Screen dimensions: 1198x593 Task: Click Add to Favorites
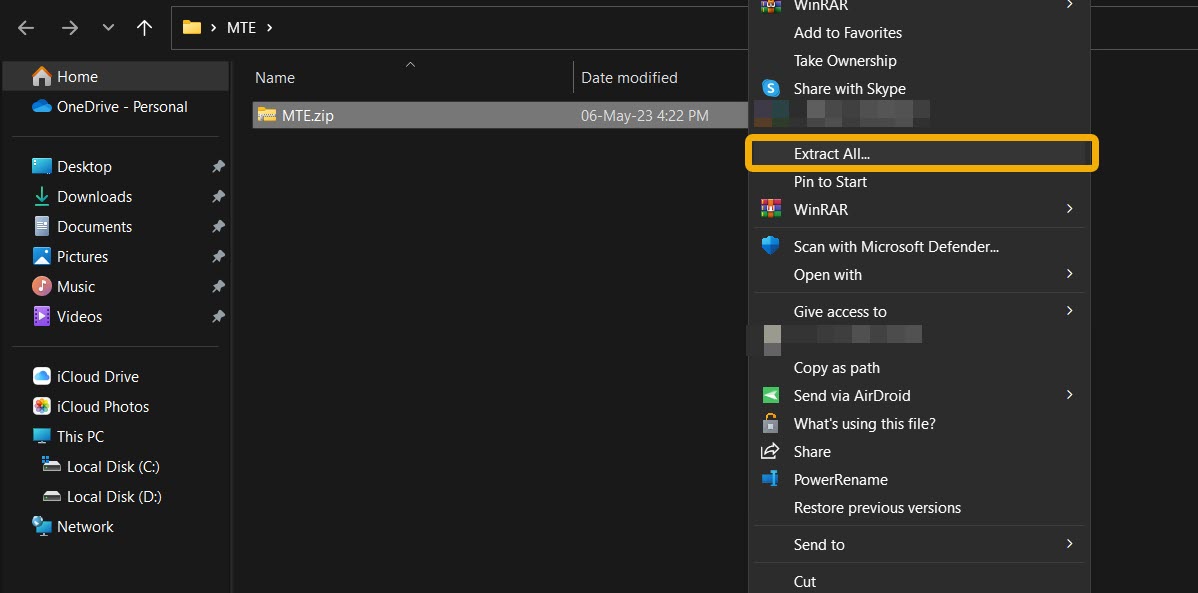[x=847, y=32]
